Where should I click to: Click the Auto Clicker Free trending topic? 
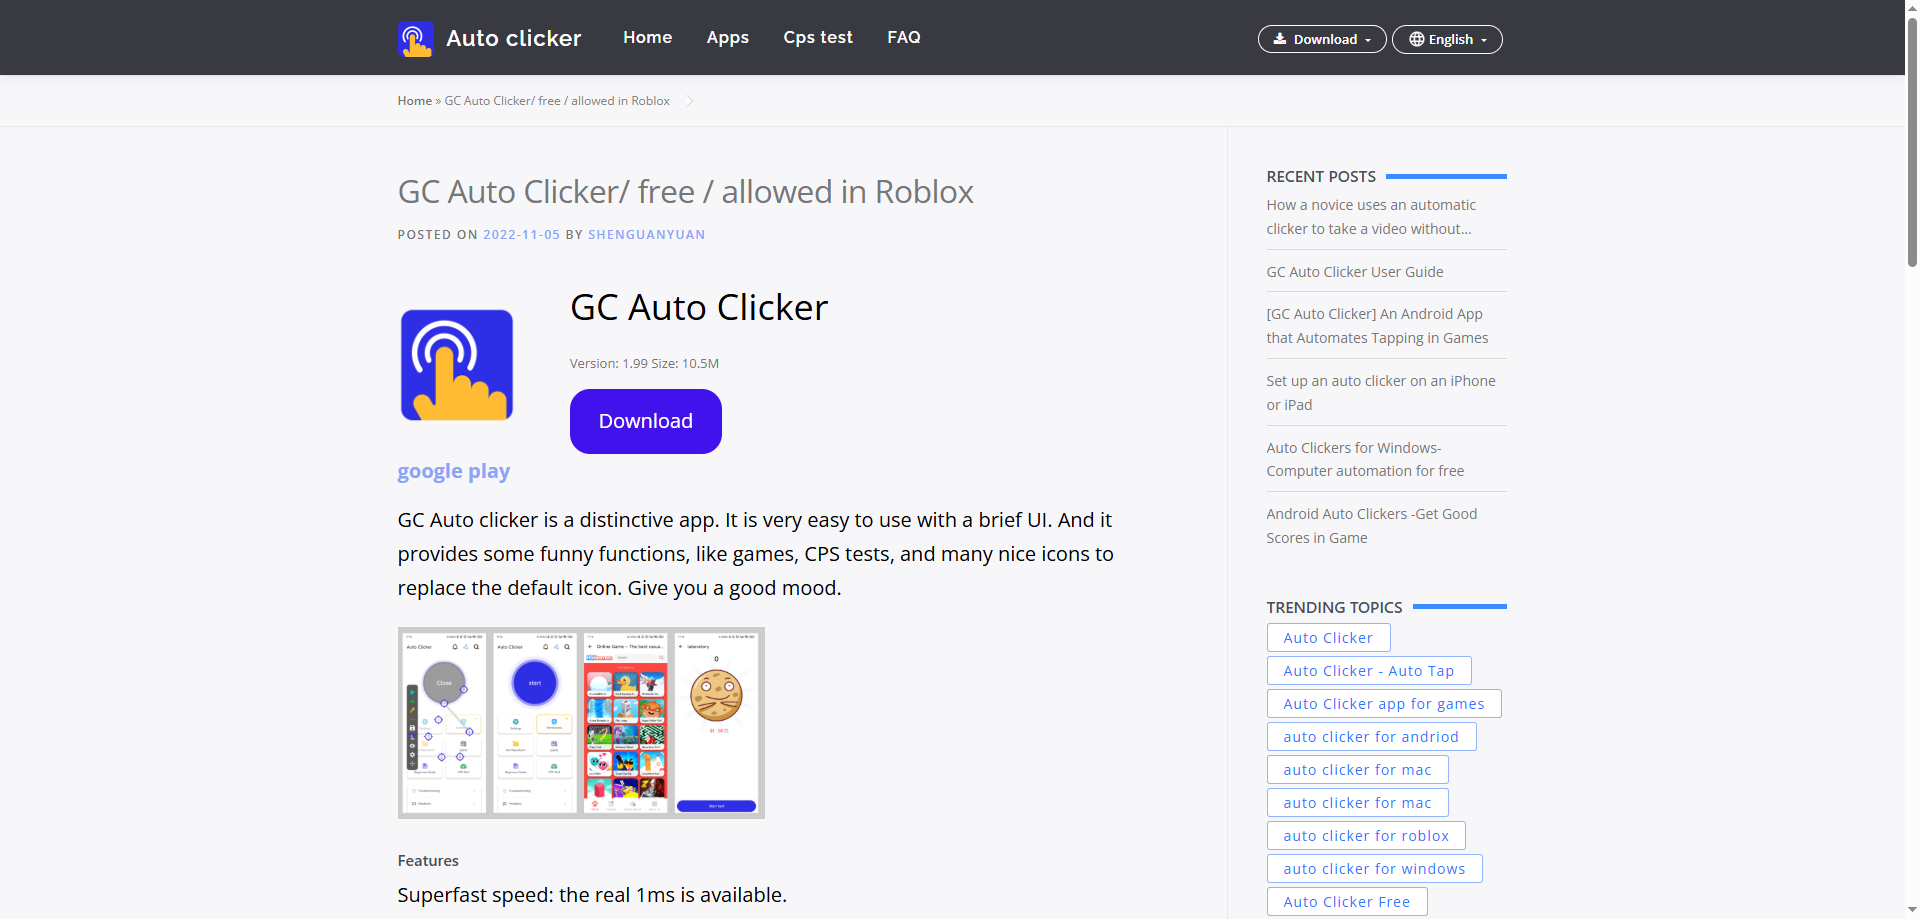[x=1346, y=901]
